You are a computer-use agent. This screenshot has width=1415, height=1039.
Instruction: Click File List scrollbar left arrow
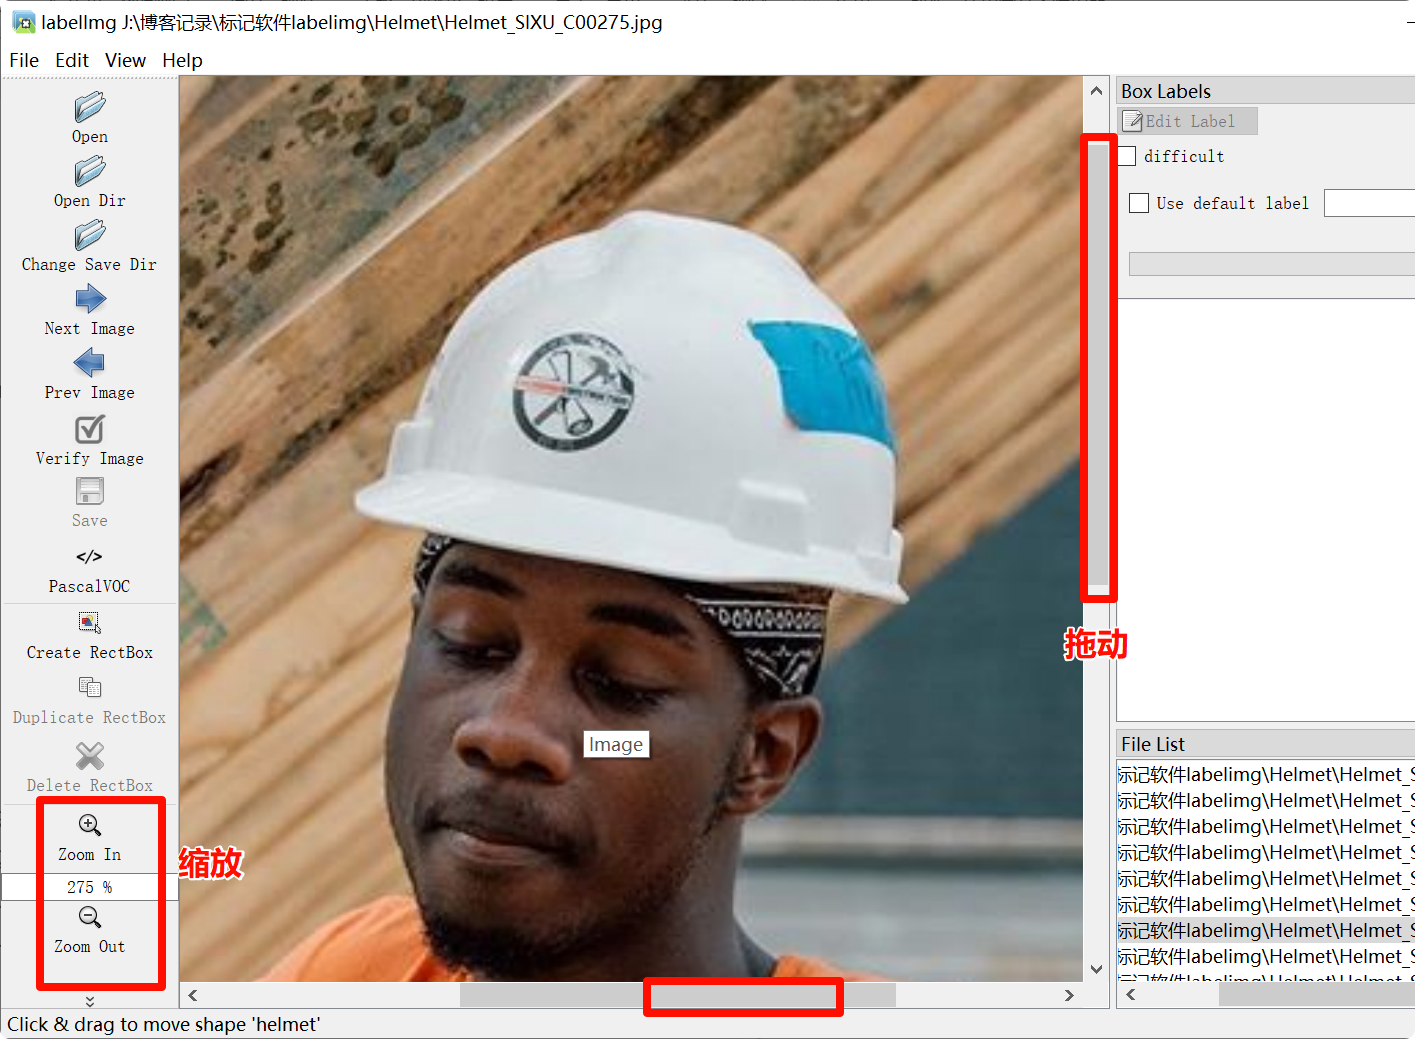1130,994
